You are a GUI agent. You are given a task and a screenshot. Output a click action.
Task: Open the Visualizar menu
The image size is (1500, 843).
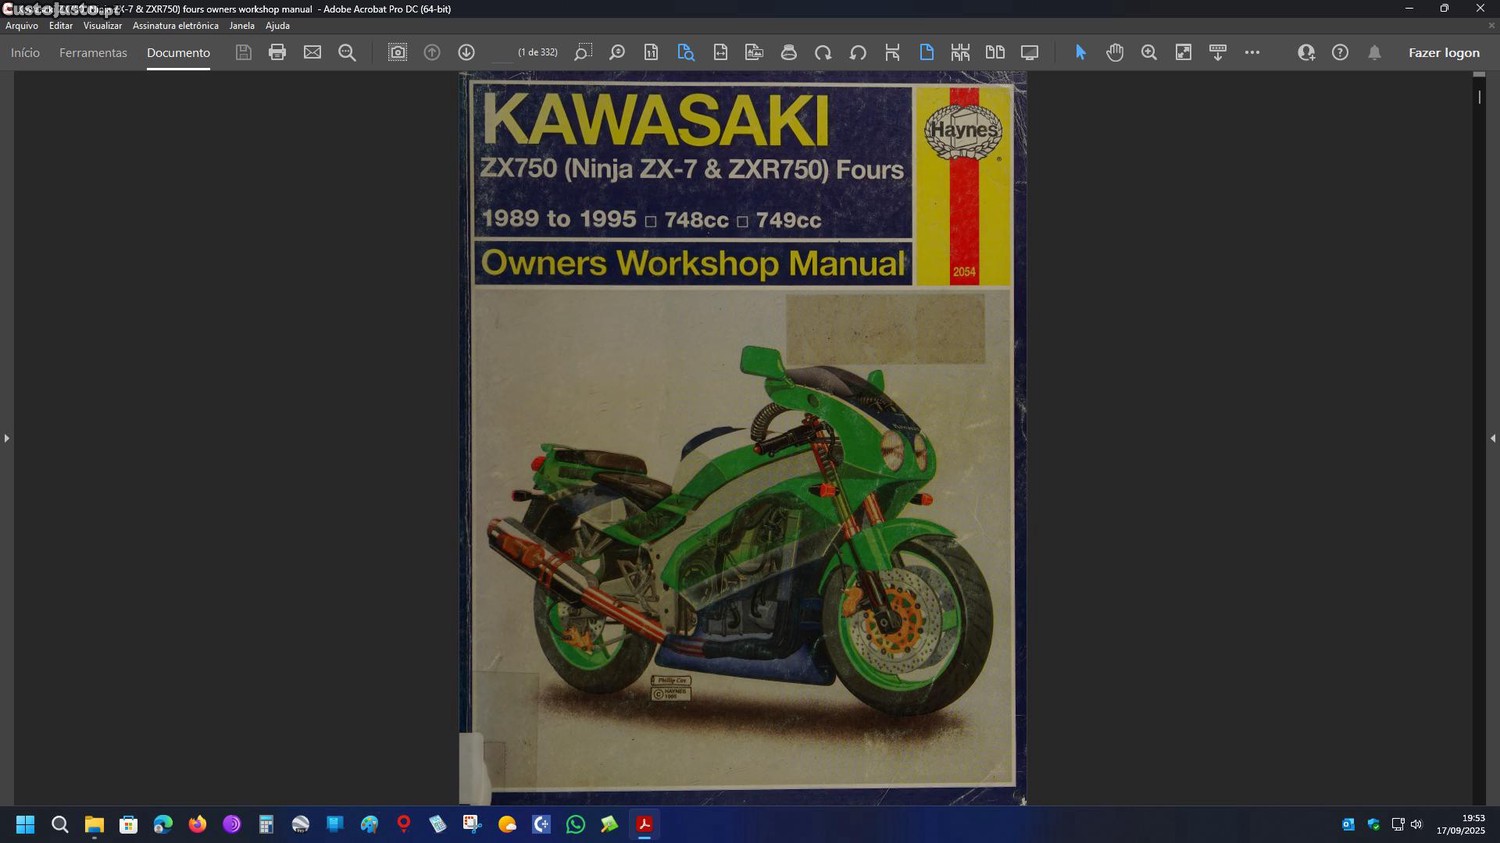click(102, 26)
